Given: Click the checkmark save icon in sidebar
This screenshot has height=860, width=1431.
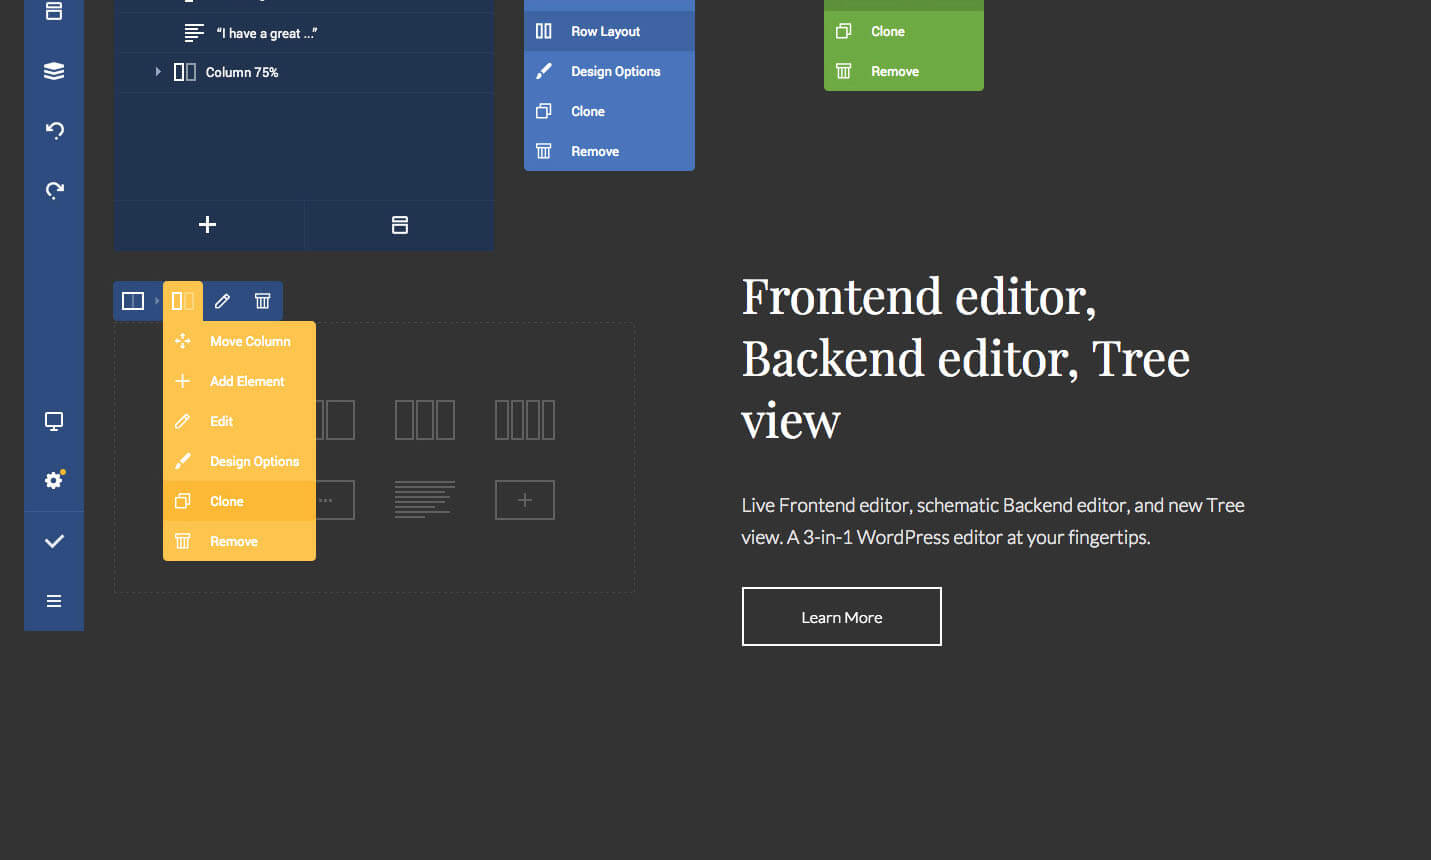Looking at the screenshot, I should tap(54, 541).
